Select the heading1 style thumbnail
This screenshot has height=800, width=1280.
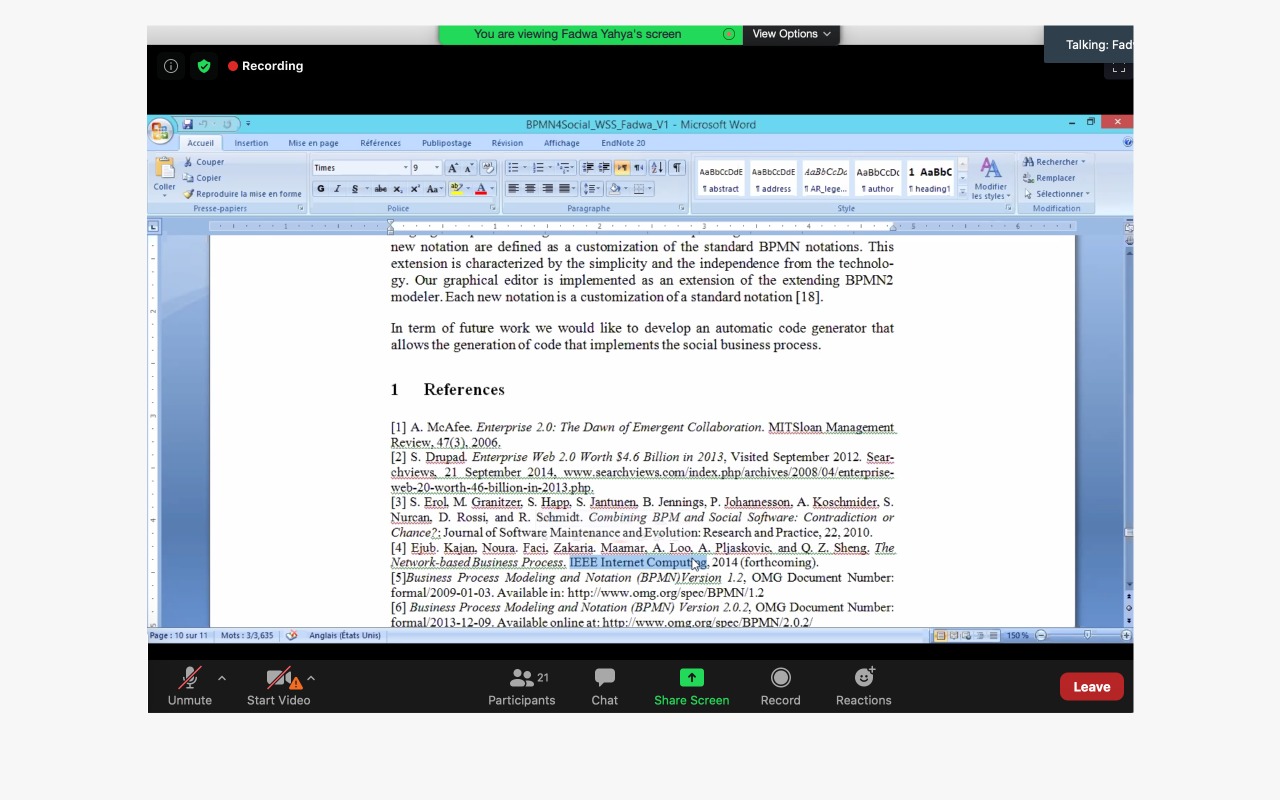[x=929, y=178]
